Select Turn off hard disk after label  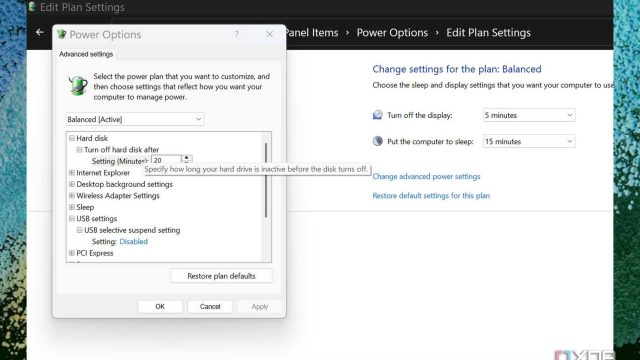pyautogui.click(x=121, y=150)
